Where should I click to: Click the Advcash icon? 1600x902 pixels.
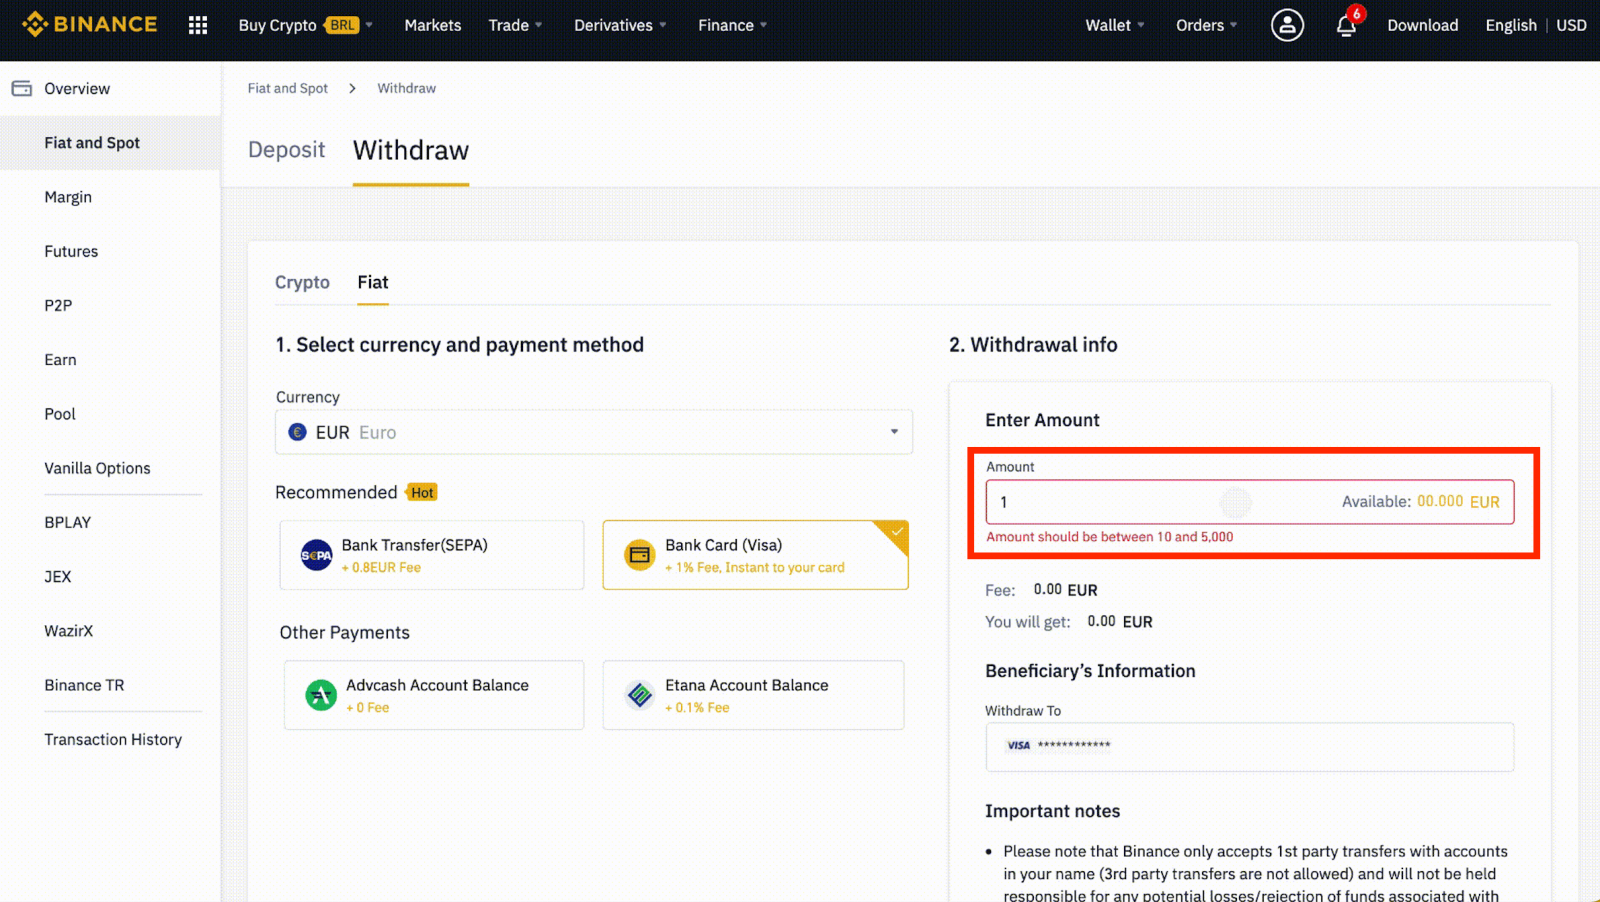(x=320, y=695)
